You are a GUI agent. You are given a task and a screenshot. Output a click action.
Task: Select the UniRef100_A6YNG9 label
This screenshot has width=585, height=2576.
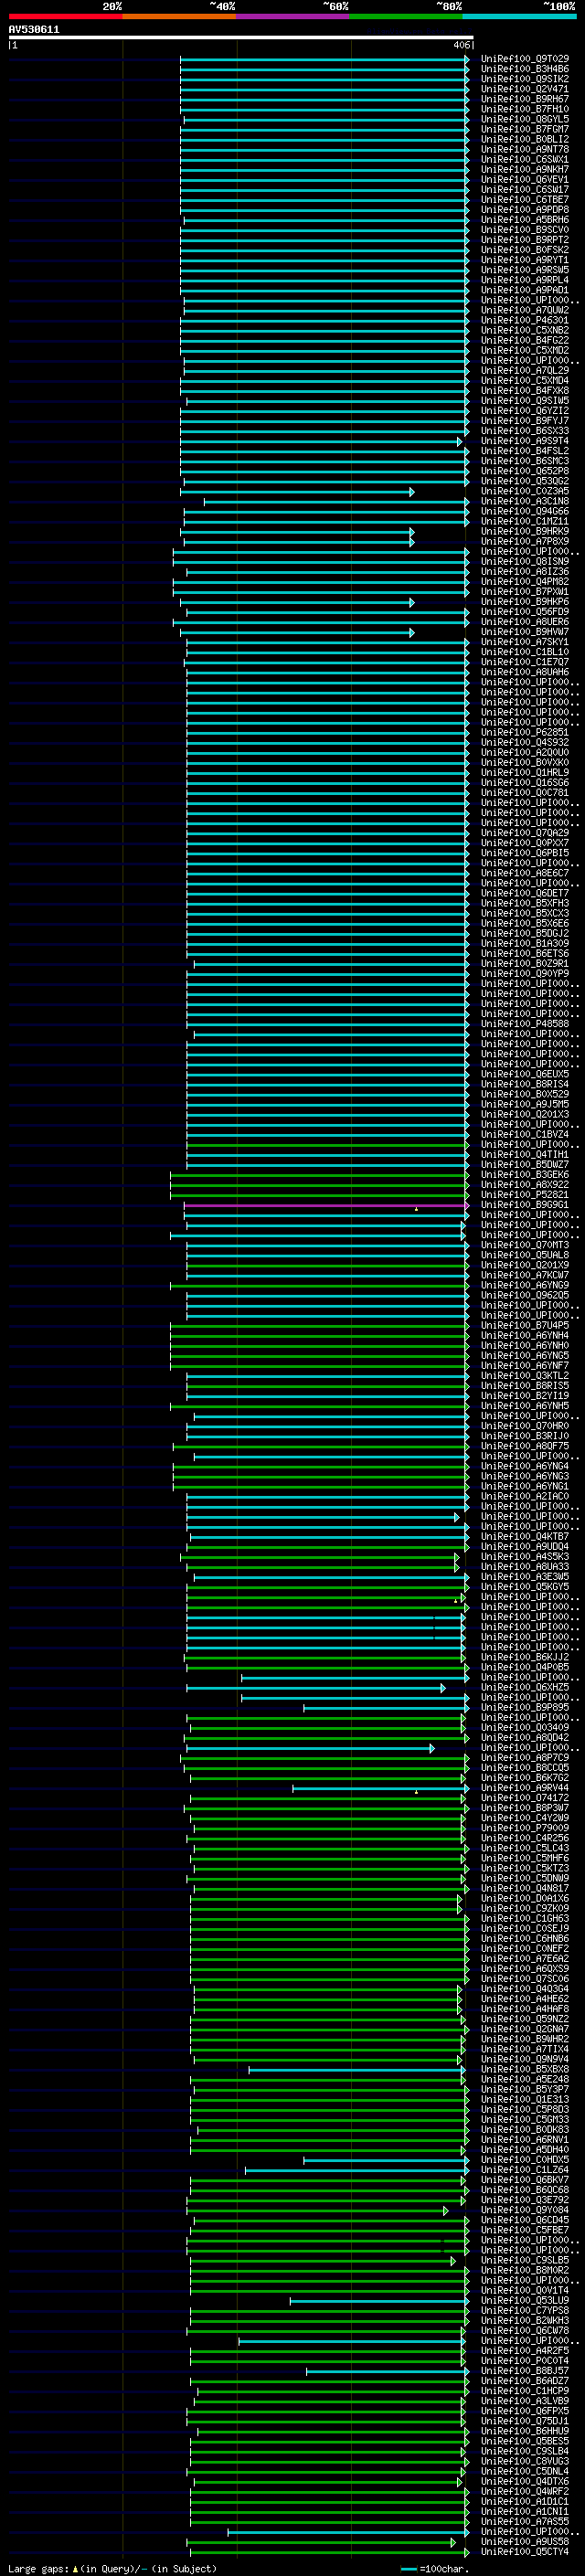coord(525,1285)
